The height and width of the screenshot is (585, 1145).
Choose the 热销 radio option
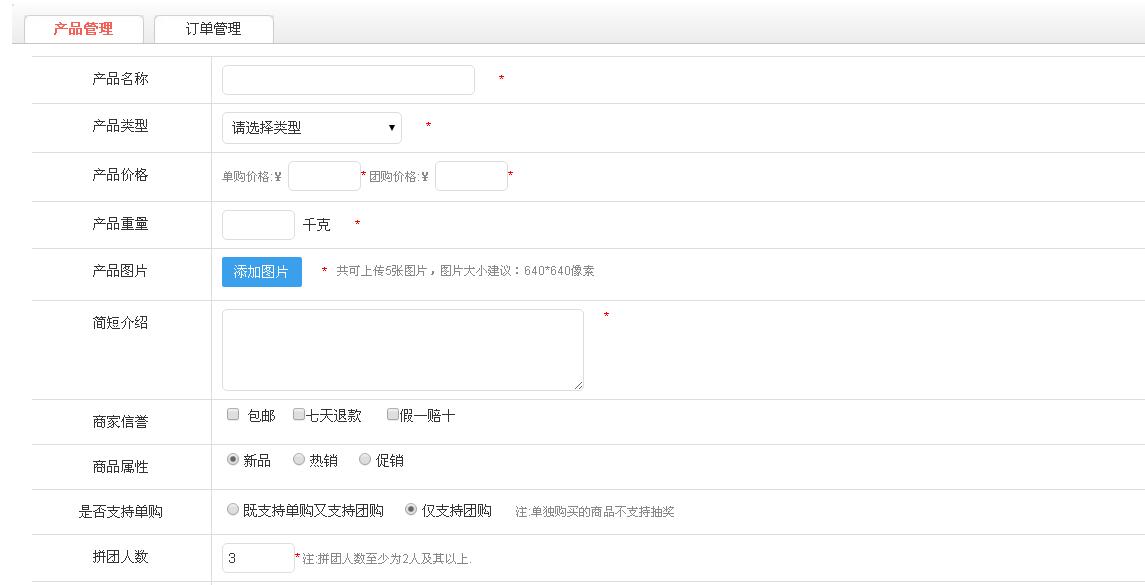299,460
